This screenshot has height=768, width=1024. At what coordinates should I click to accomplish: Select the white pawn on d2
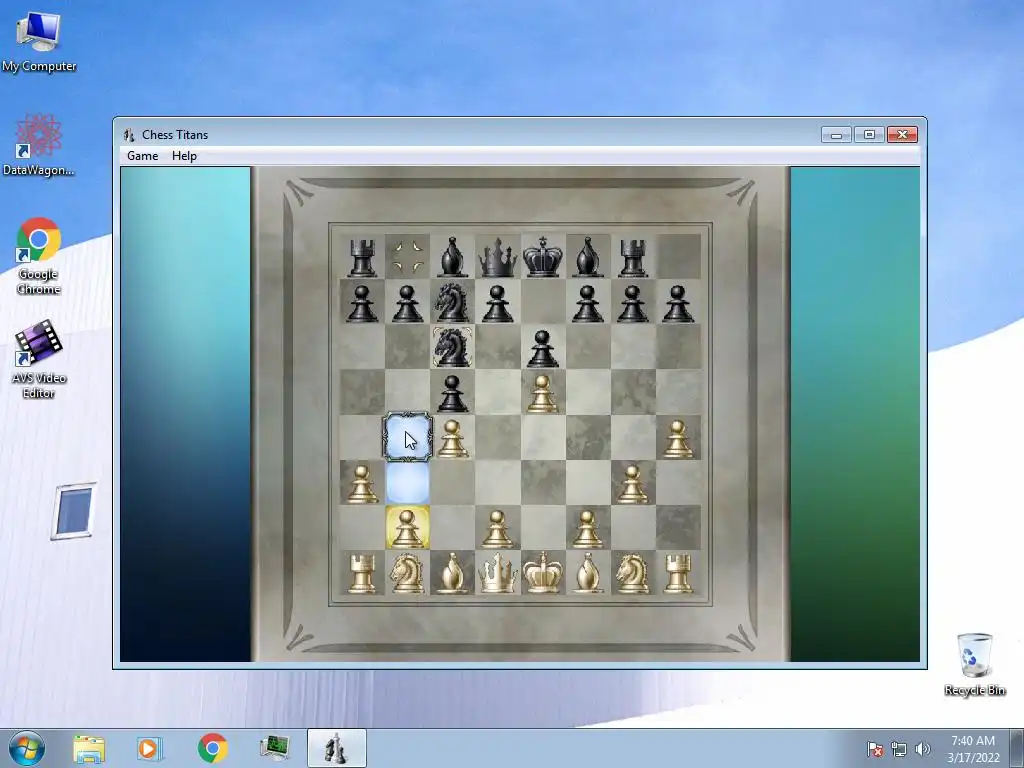498,529
